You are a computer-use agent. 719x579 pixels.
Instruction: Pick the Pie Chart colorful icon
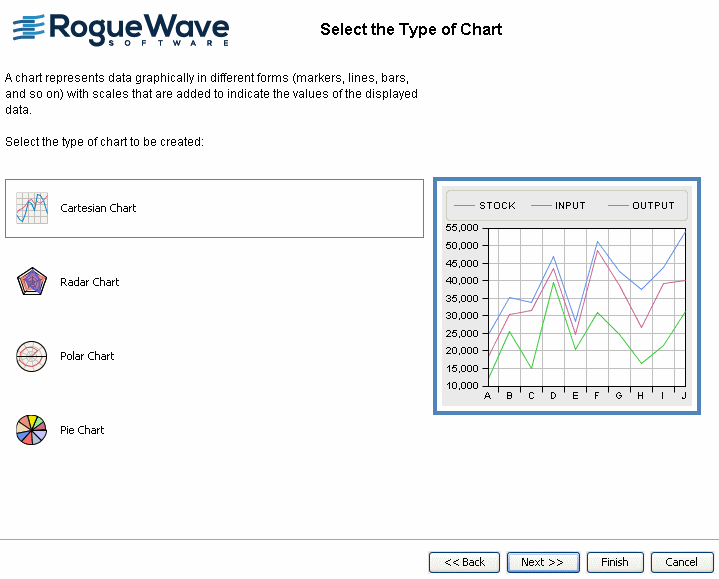coord(32,430)
